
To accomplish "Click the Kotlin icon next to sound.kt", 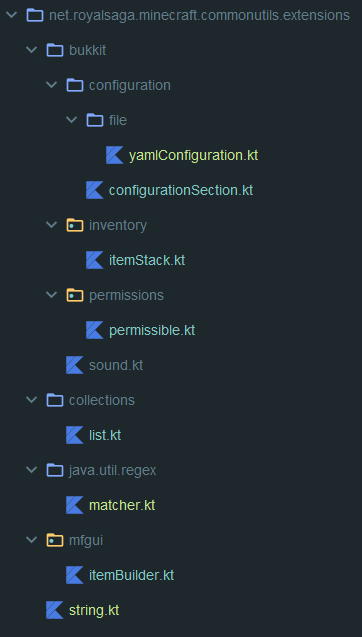I will pos(75,365).
